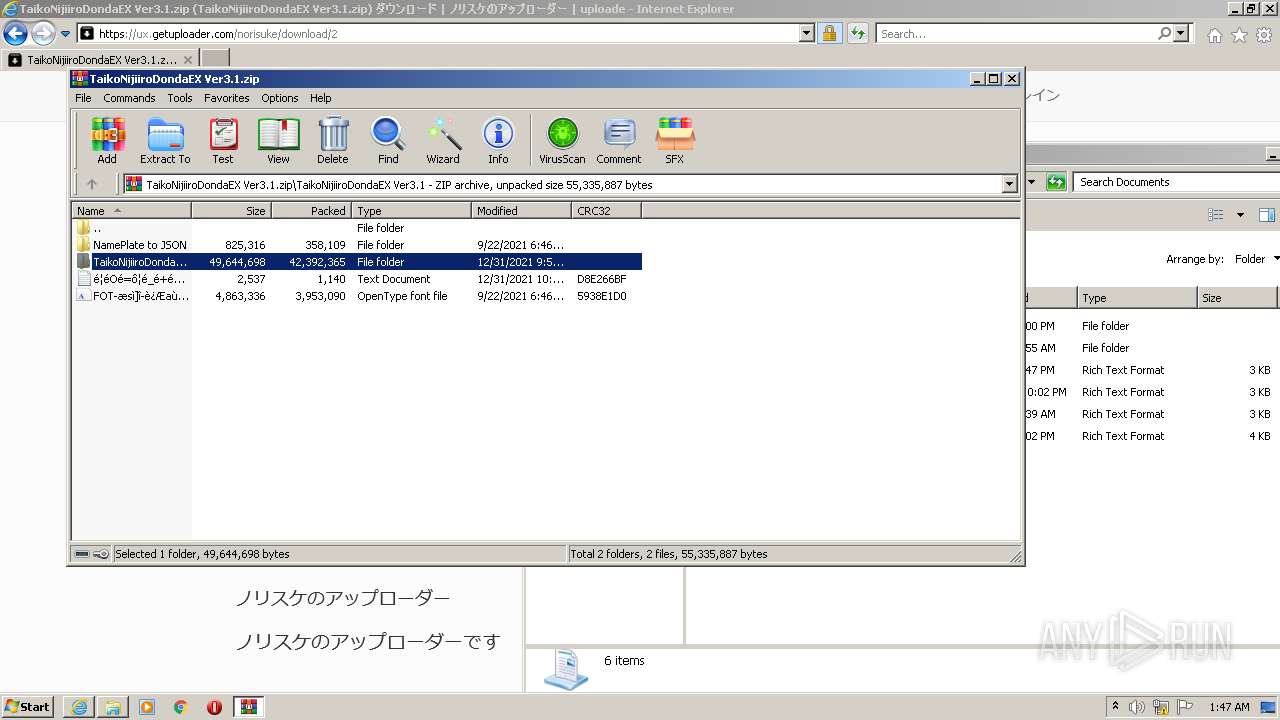
Task: Click the Extract To toolbar icon
Action: pyautogui.click(x=165, y=141)
